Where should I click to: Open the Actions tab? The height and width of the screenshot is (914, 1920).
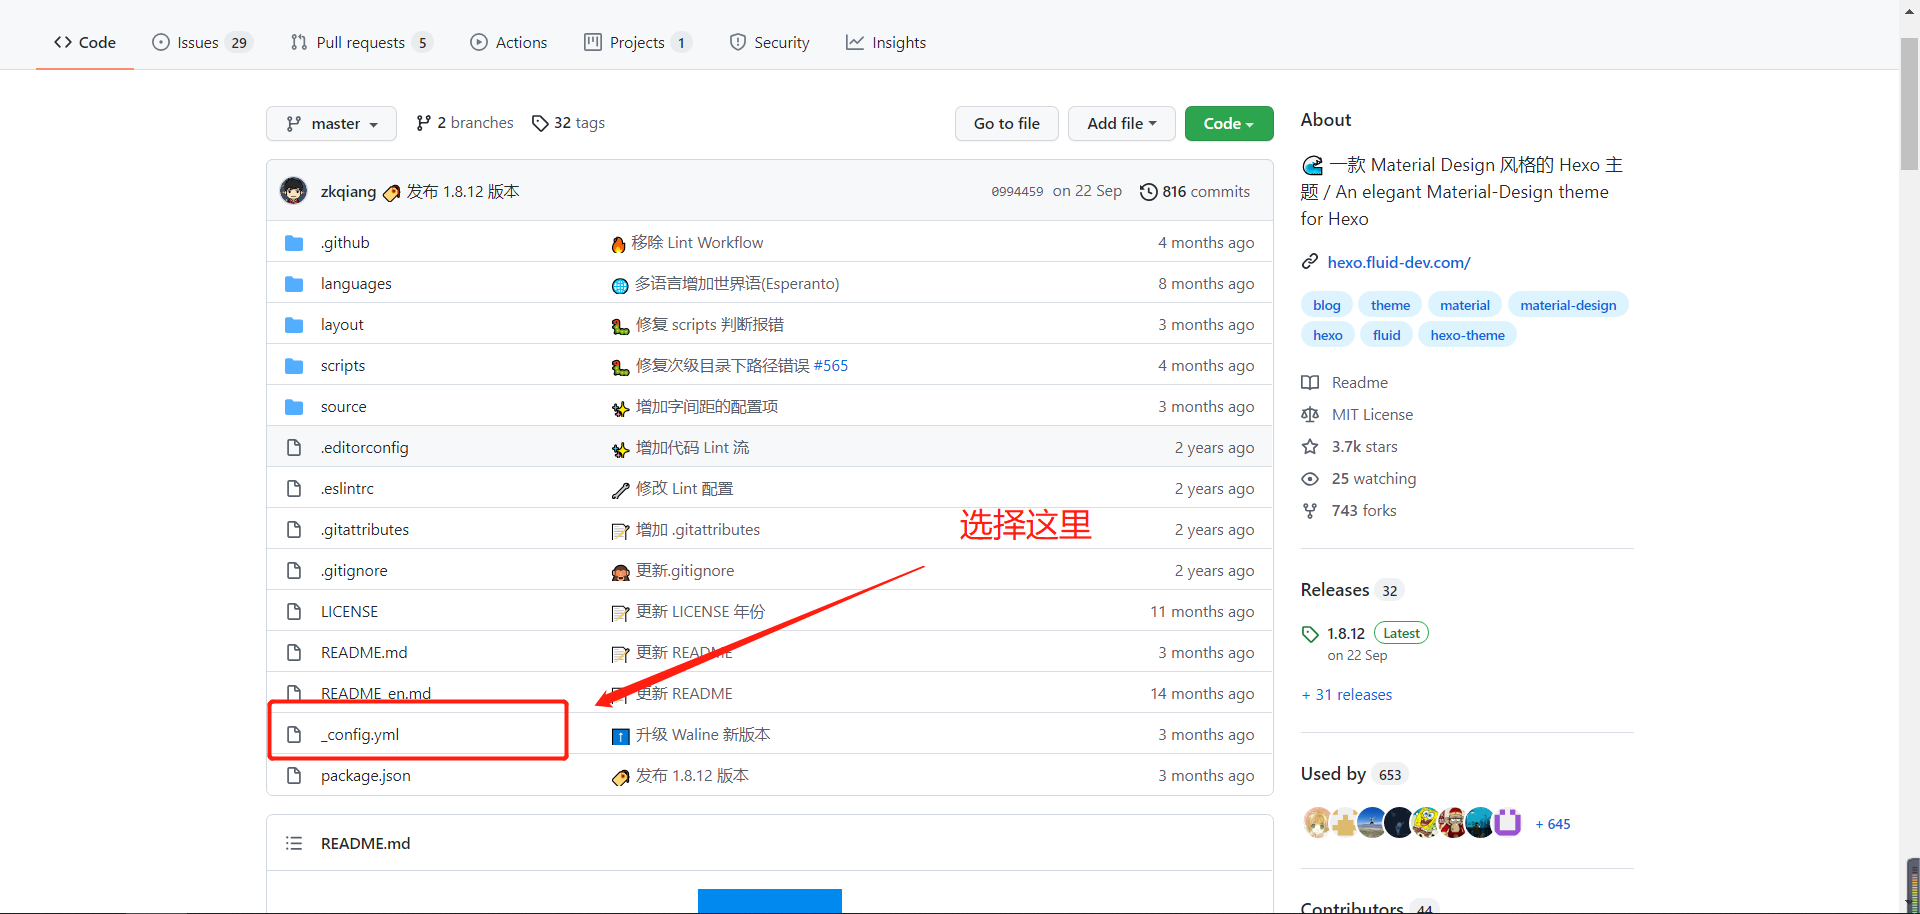coord(509,42)
